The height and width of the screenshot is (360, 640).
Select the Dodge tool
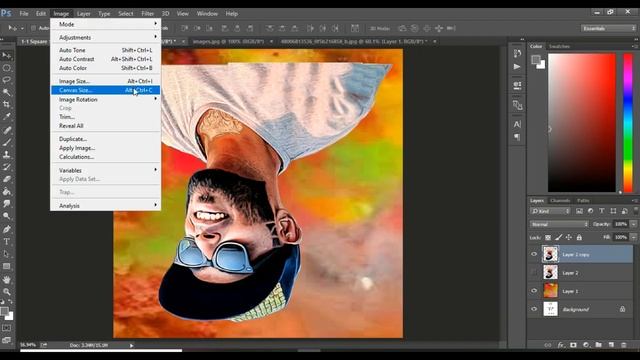pyautogui.click(x=7, y=216)
